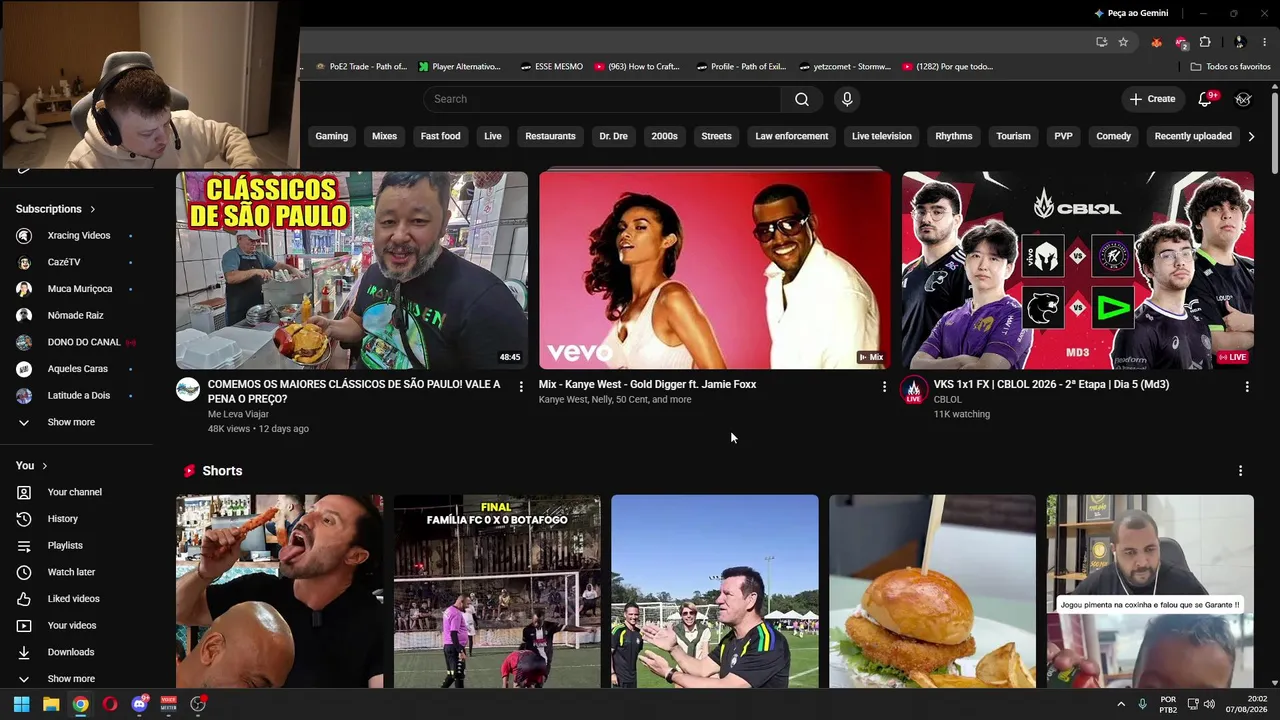Select the Restaurants category chip
Screen dimensions: 1280x720
[x=551, y=136]
